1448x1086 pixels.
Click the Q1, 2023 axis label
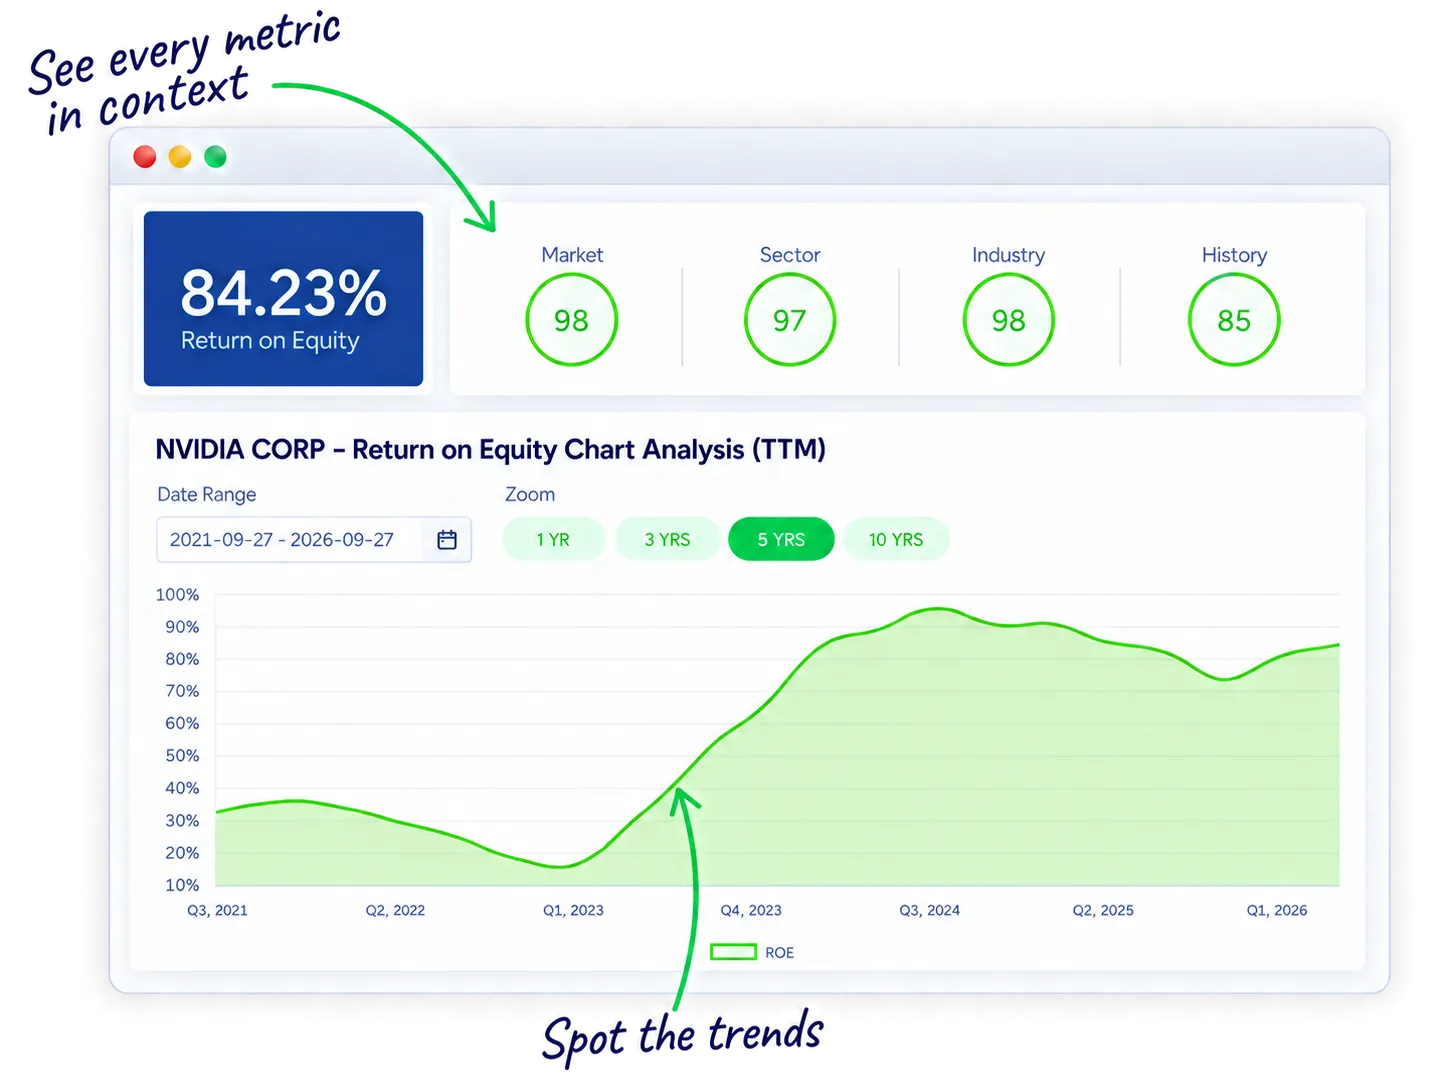click(573, 910)
